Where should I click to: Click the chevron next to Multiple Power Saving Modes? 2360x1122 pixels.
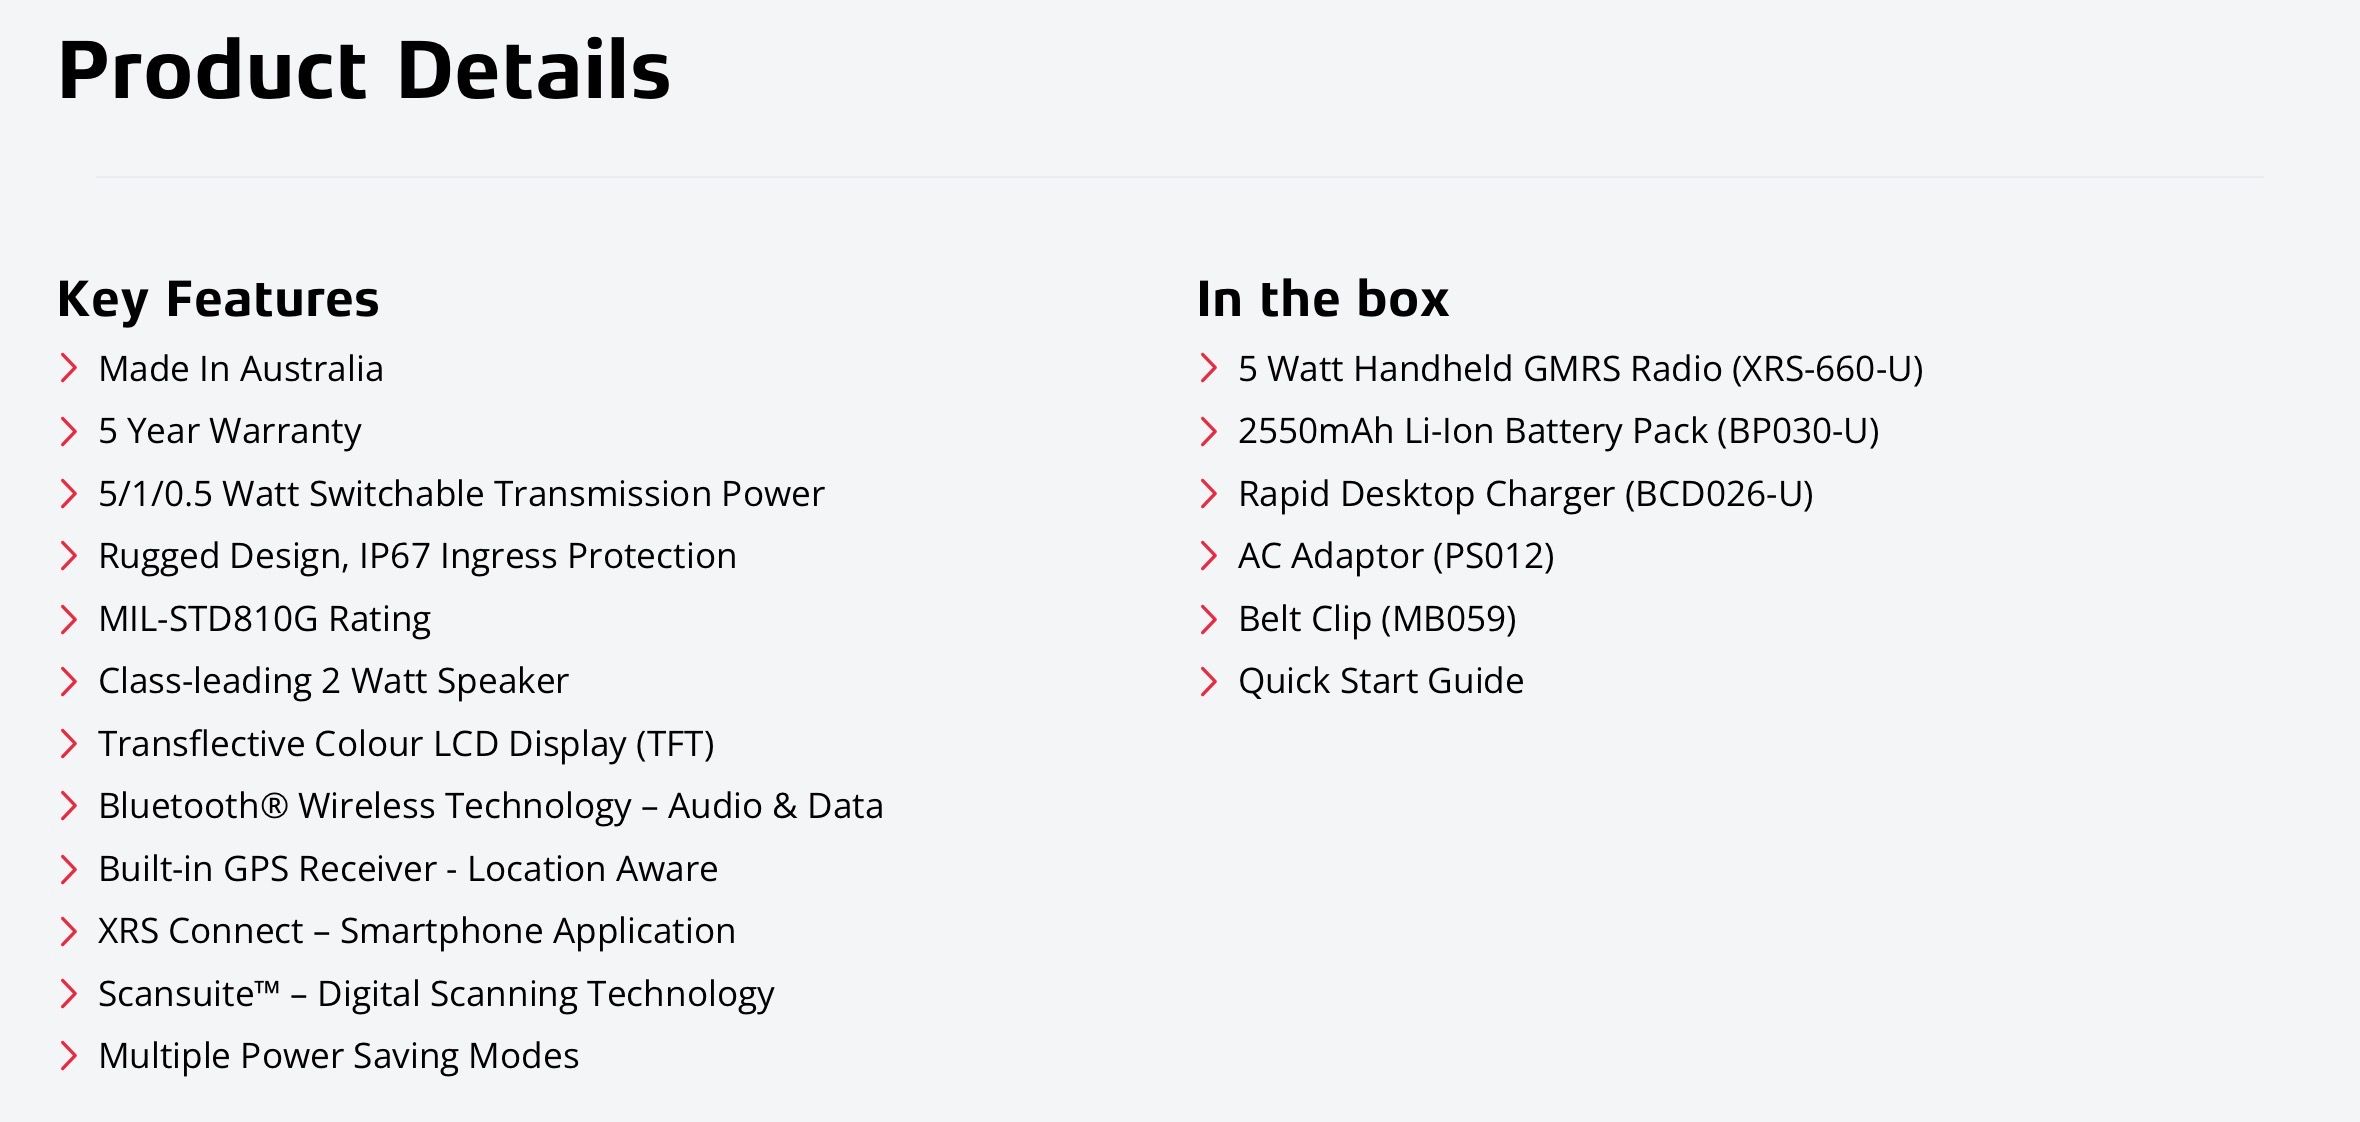(x=69, y=1056)
